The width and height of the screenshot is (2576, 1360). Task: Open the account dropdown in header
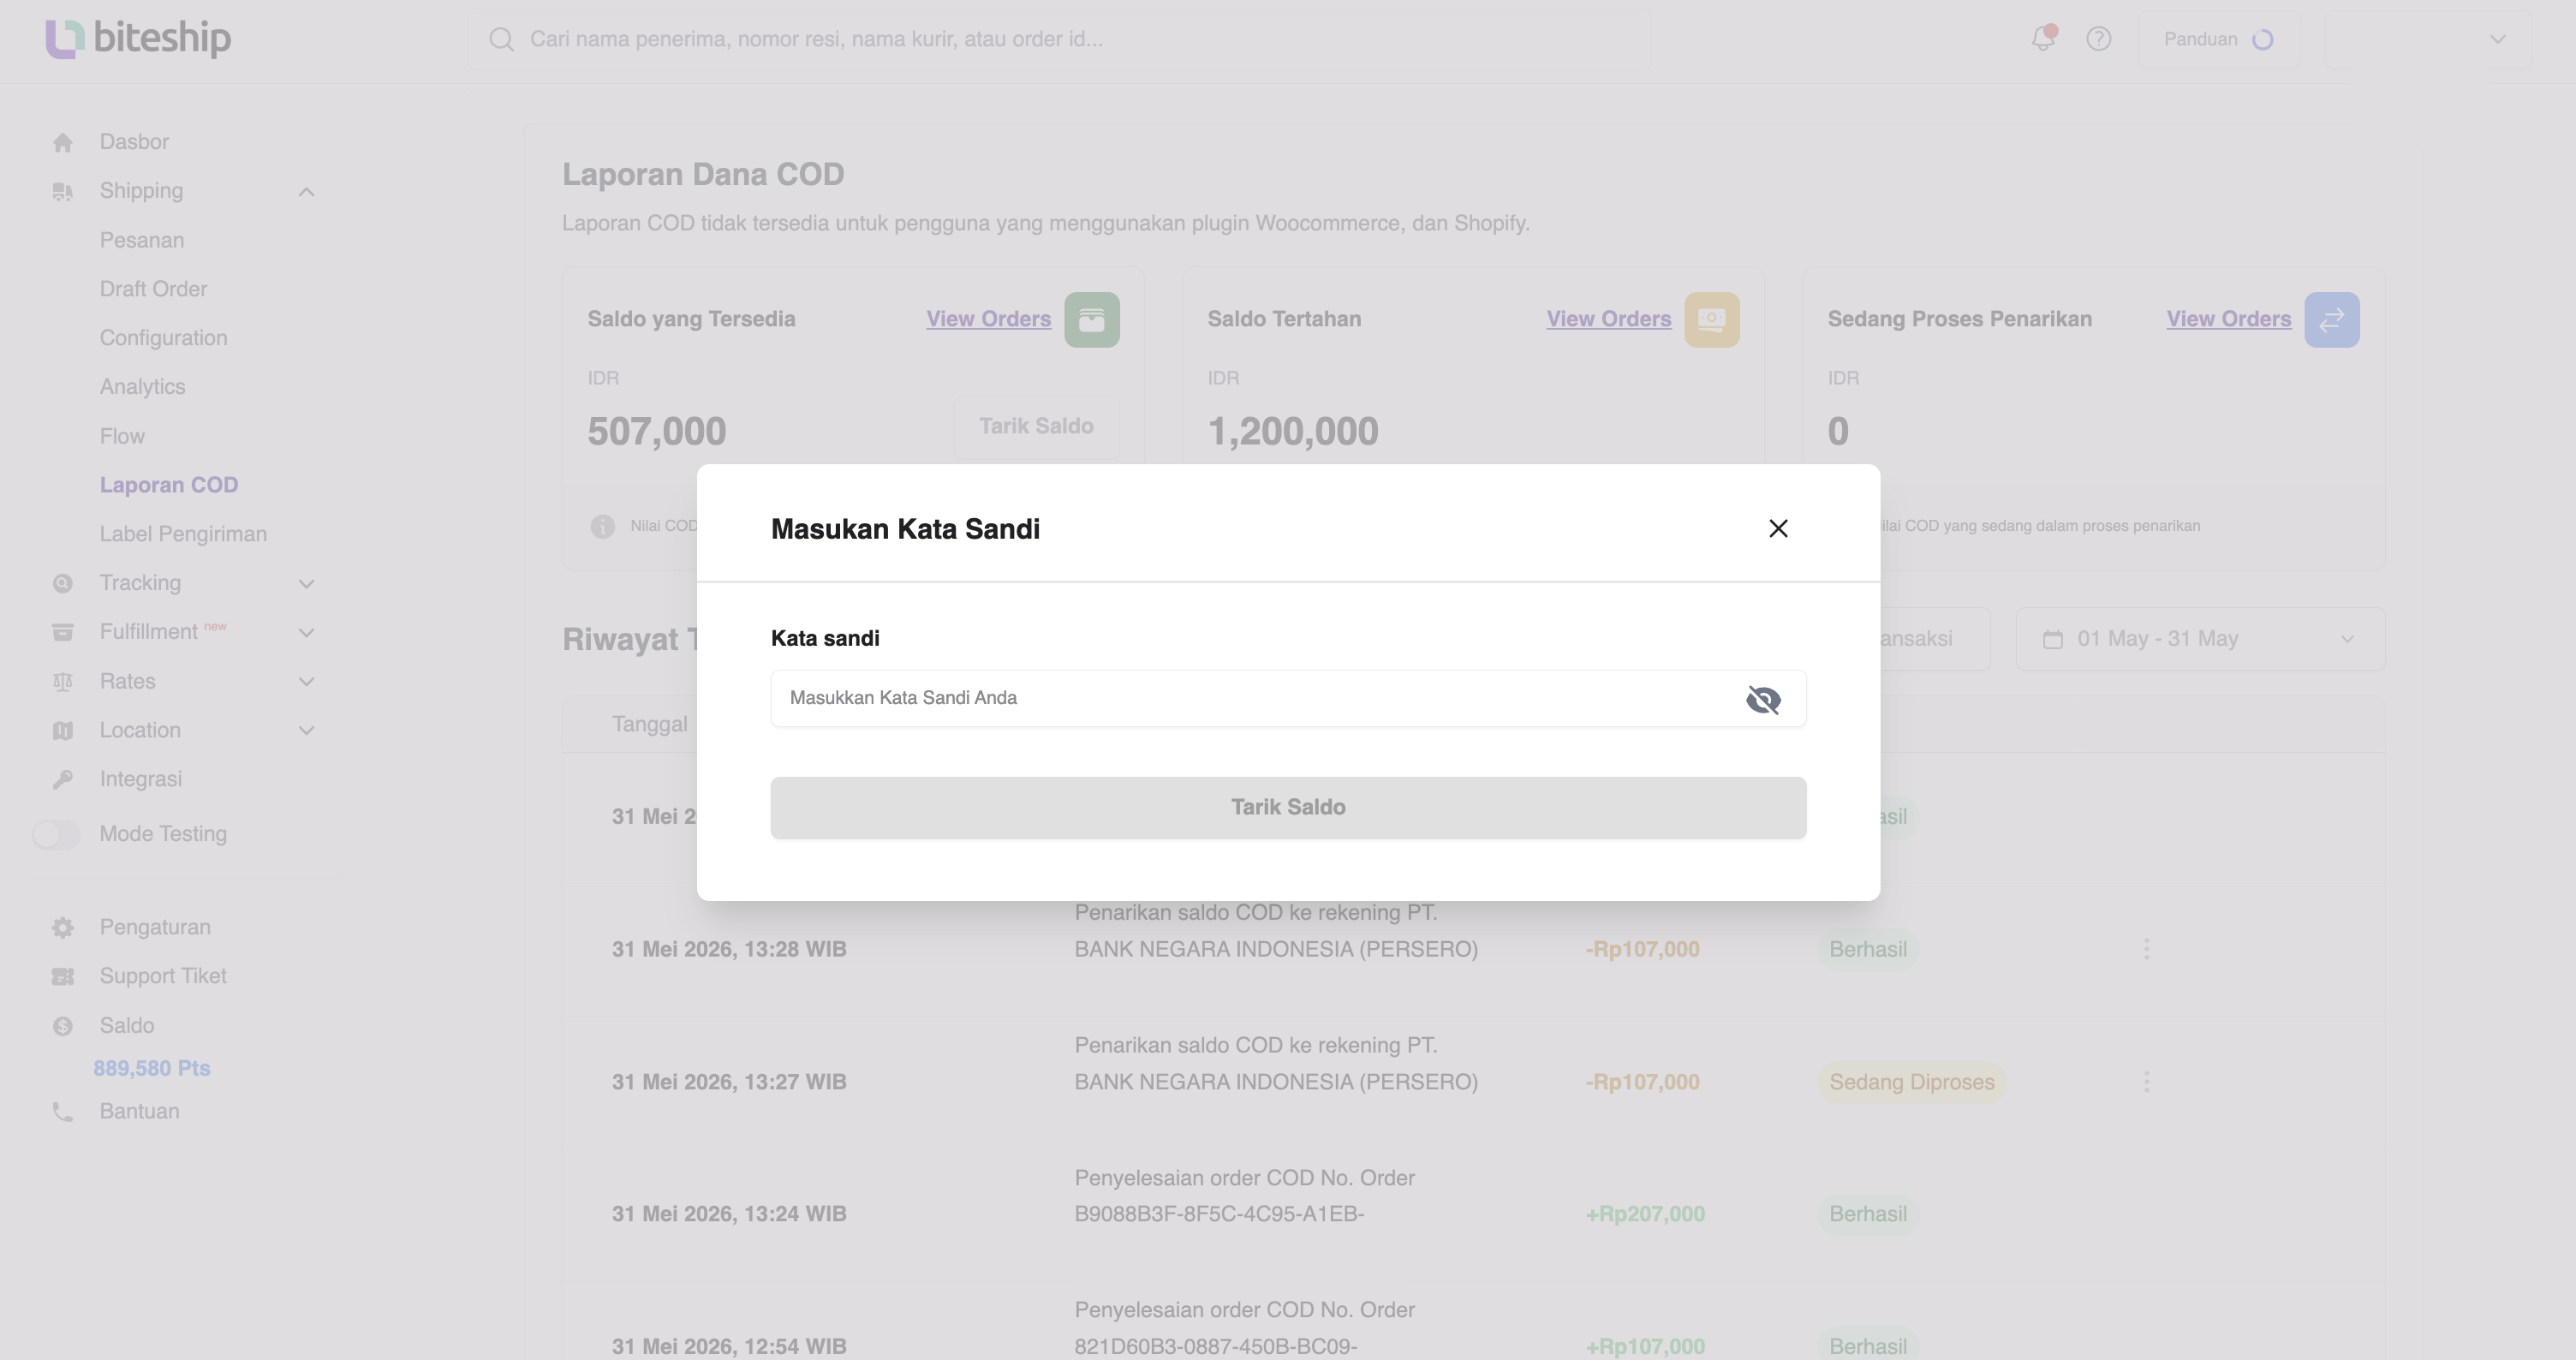(2428, 39)
